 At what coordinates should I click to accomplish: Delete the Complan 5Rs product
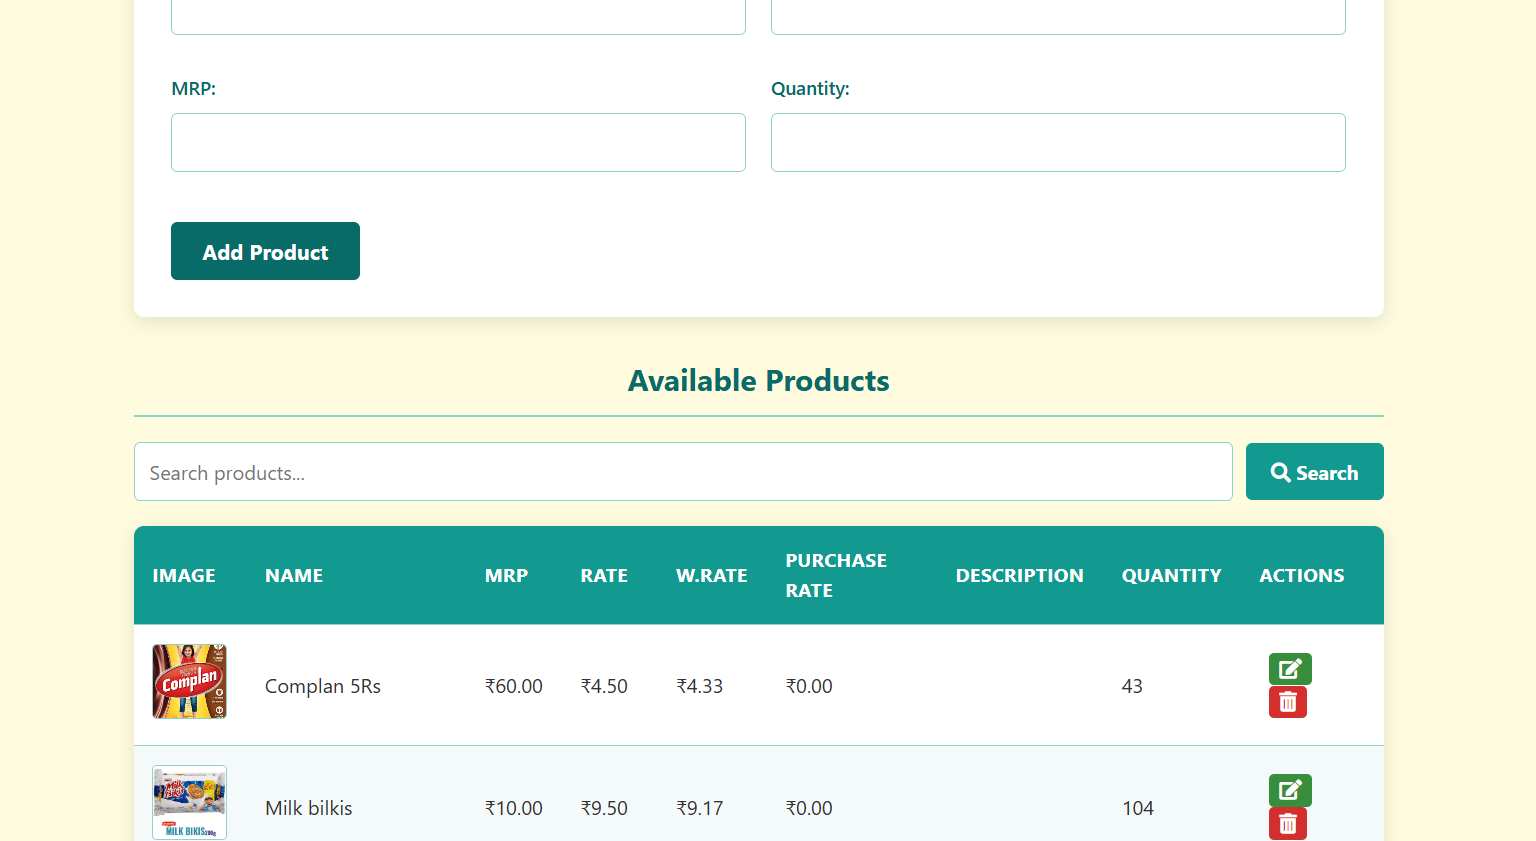point(1288,701)
